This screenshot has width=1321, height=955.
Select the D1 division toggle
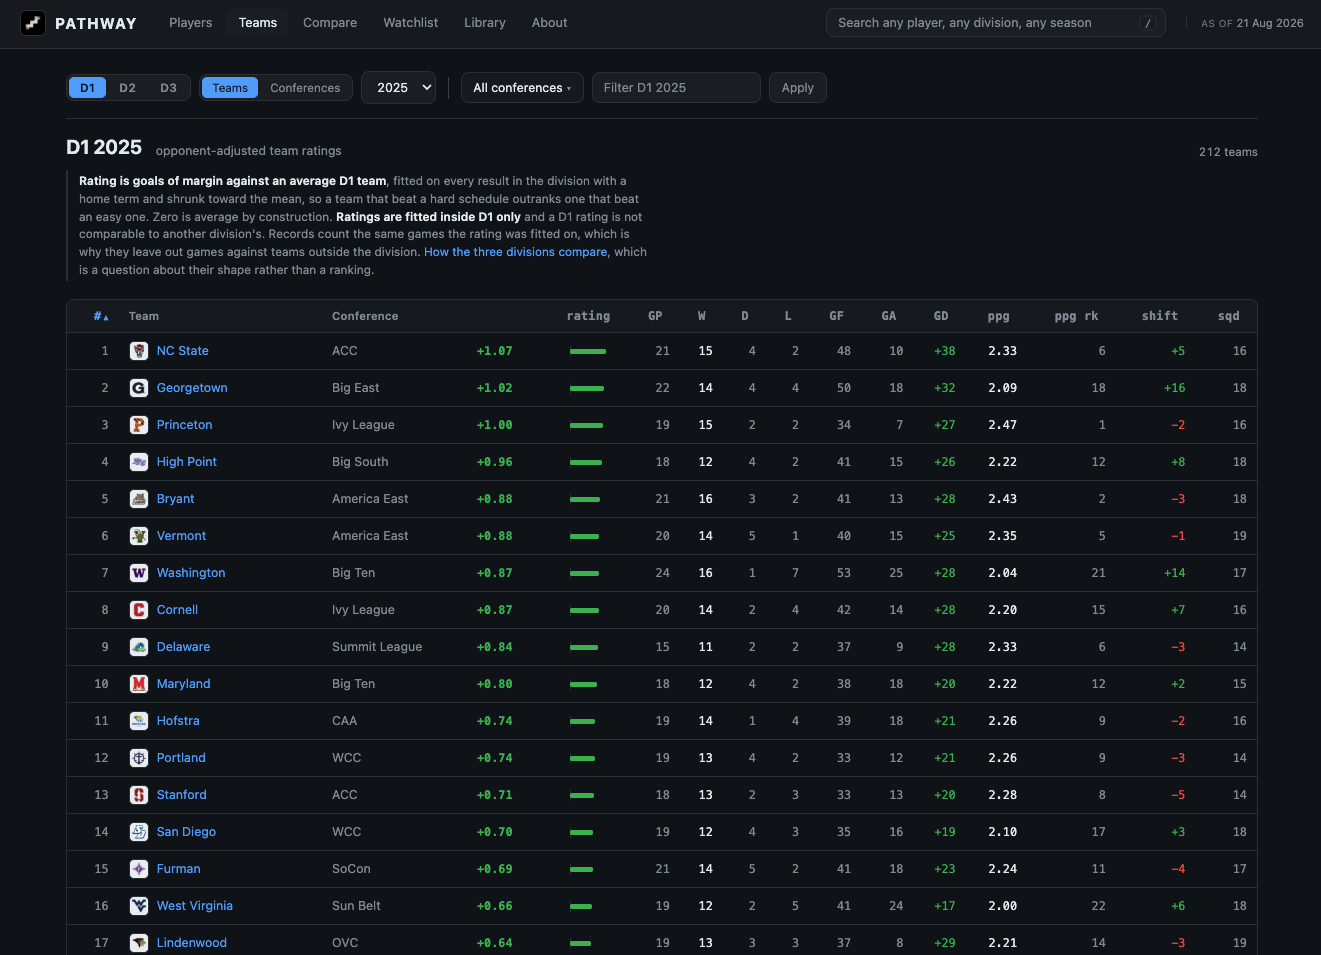tap(88, 88)
